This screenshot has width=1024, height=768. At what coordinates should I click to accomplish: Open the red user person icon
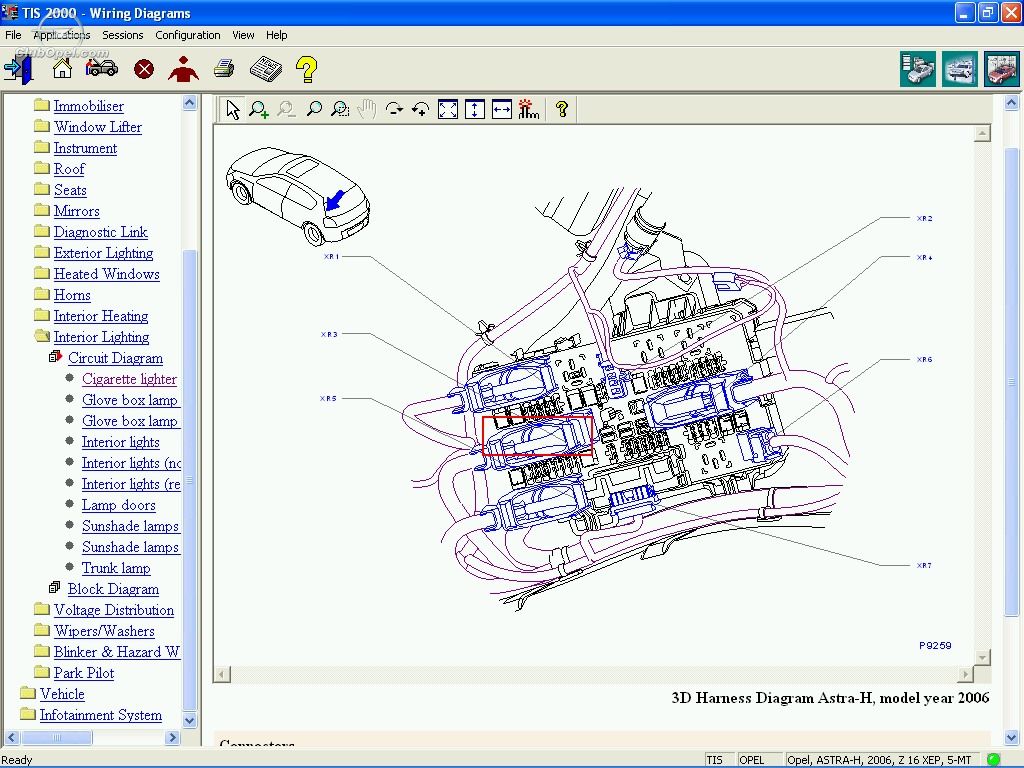pos(184,69)
